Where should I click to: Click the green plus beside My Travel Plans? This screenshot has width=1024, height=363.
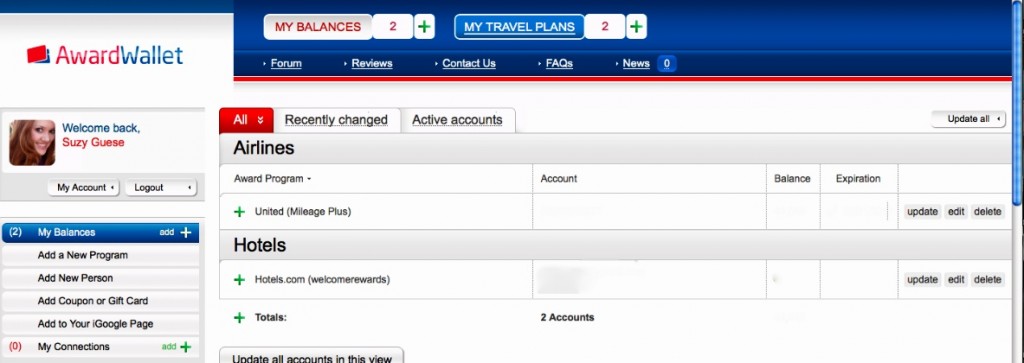[x=637, y=27]
